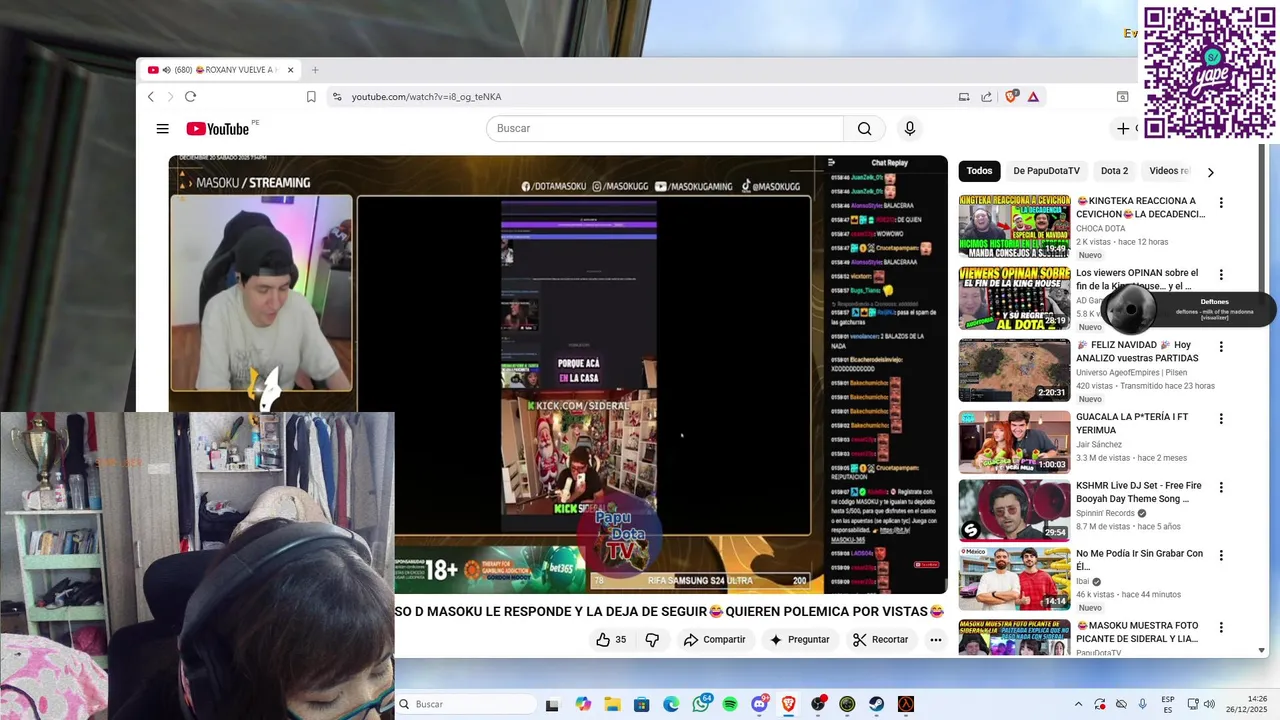
Task: Mute the tab via speaker icon
Action: pyautogui.click(x=166, y=70)
